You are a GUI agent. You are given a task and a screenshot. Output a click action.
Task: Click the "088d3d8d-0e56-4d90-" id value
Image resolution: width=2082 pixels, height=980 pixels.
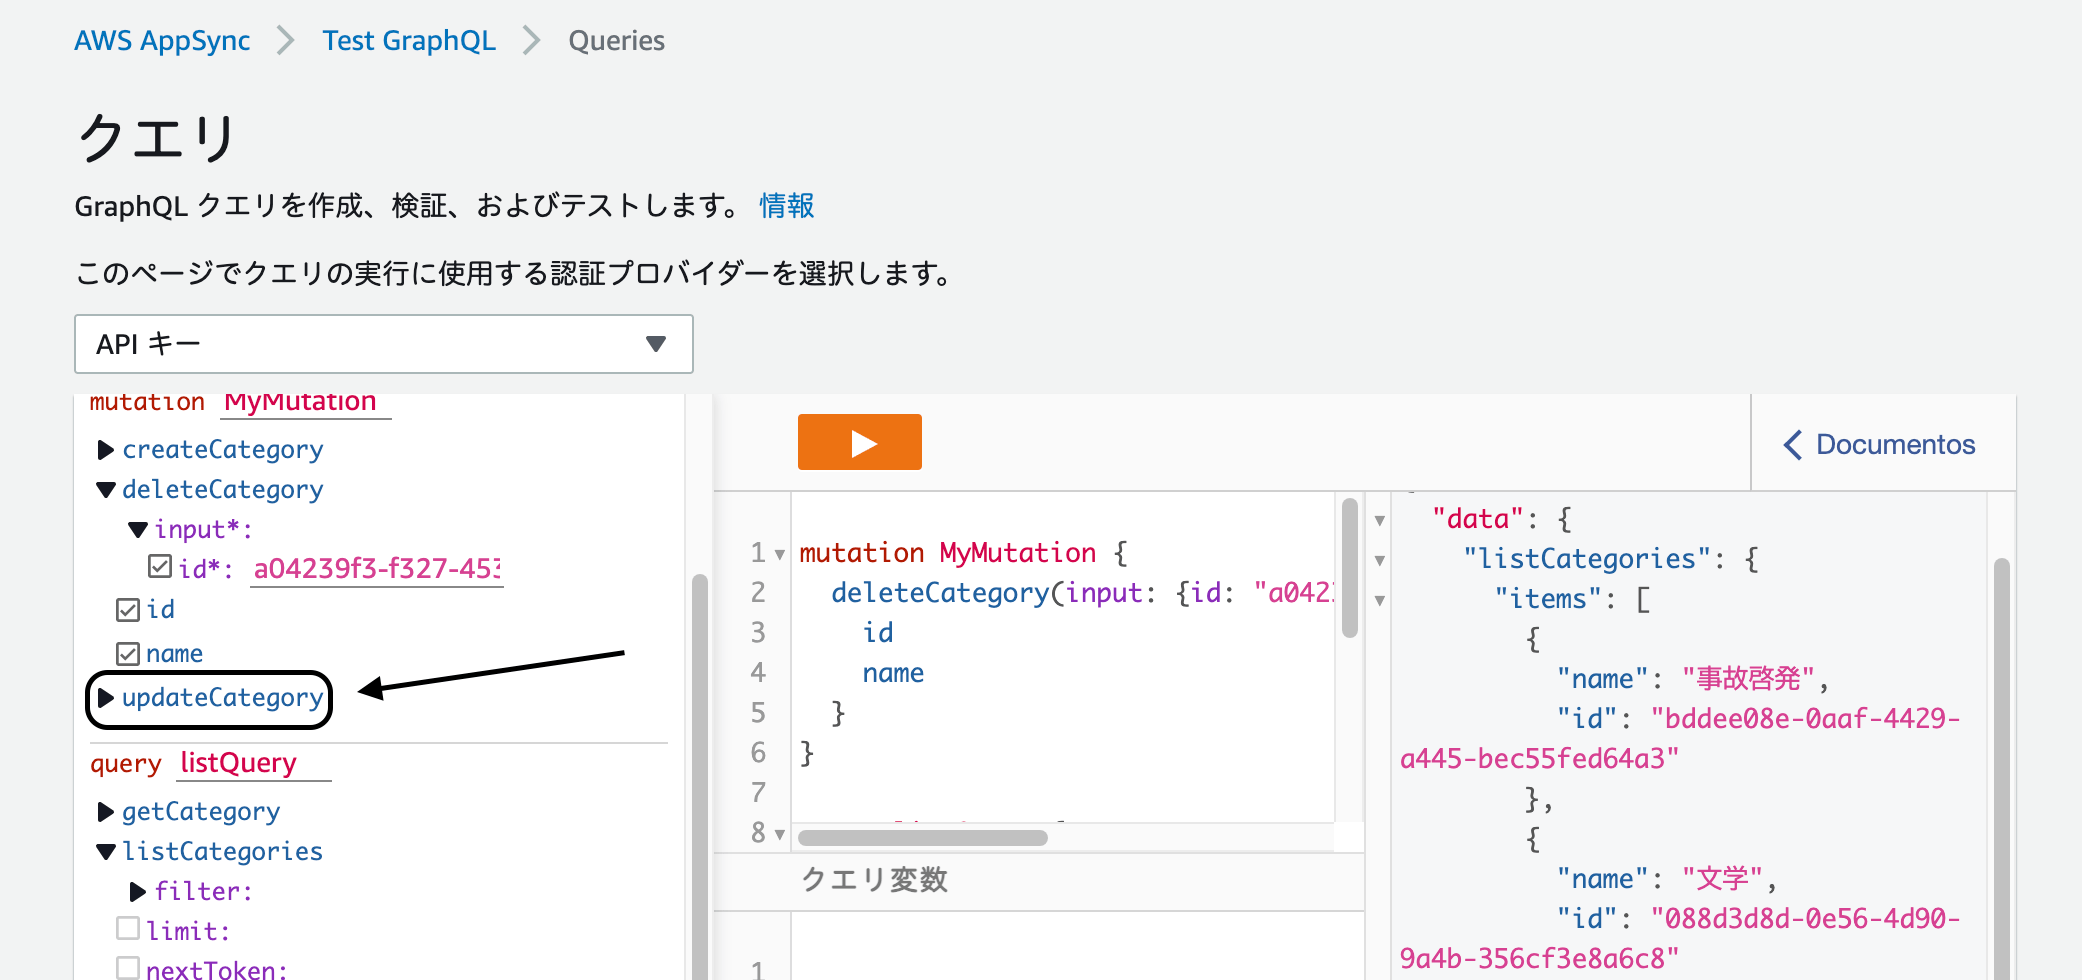1806,919
